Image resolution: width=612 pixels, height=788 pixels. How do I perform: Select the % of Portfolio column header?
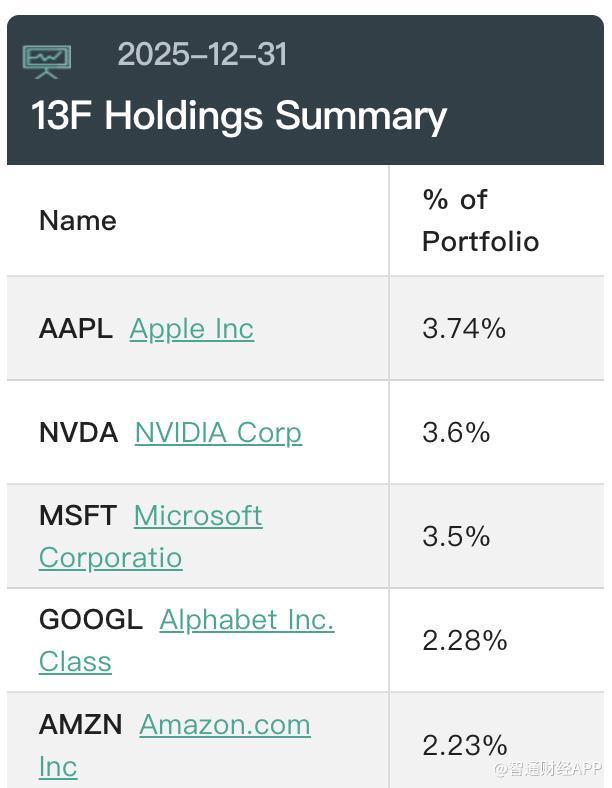point(480,220)
